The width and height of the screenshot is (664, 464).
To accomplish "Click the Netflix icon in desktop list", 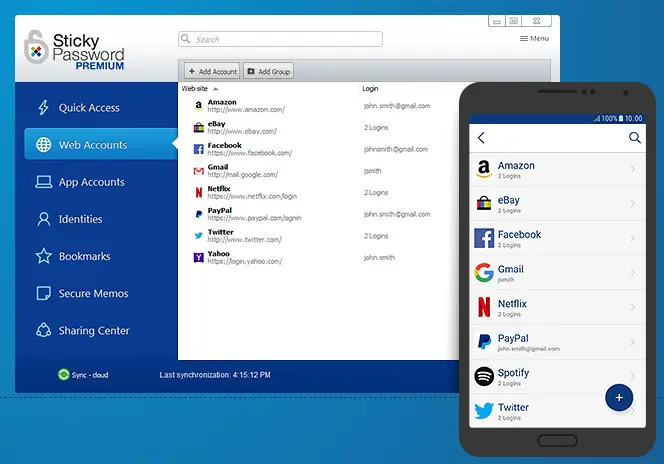I will (199, 192).
